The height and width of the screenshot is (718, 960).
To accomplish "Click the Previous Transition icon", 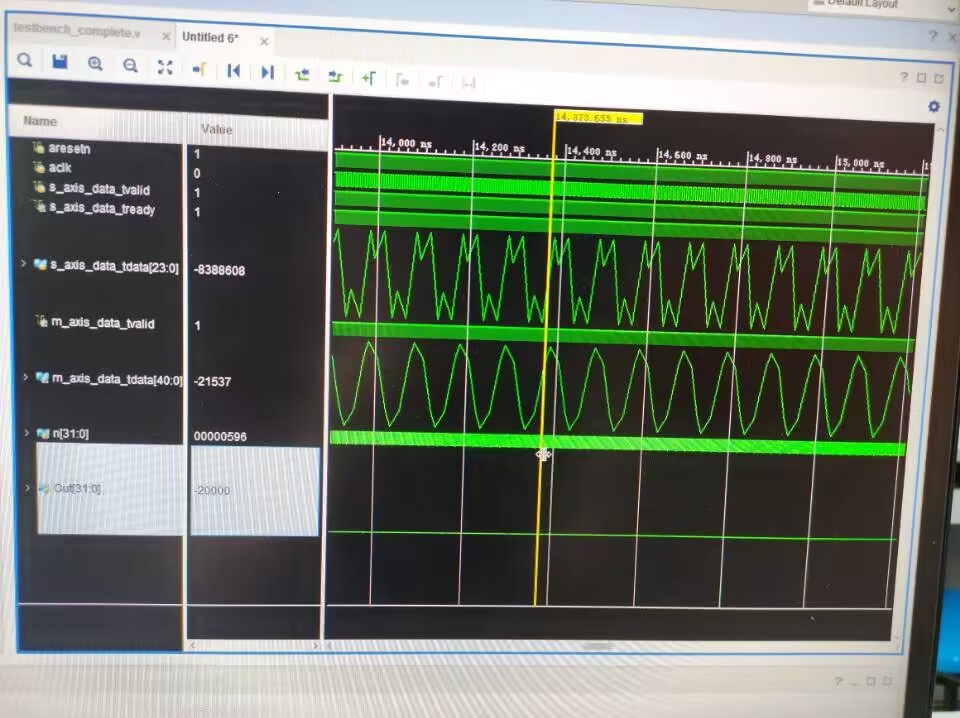I will coord(302,74).
